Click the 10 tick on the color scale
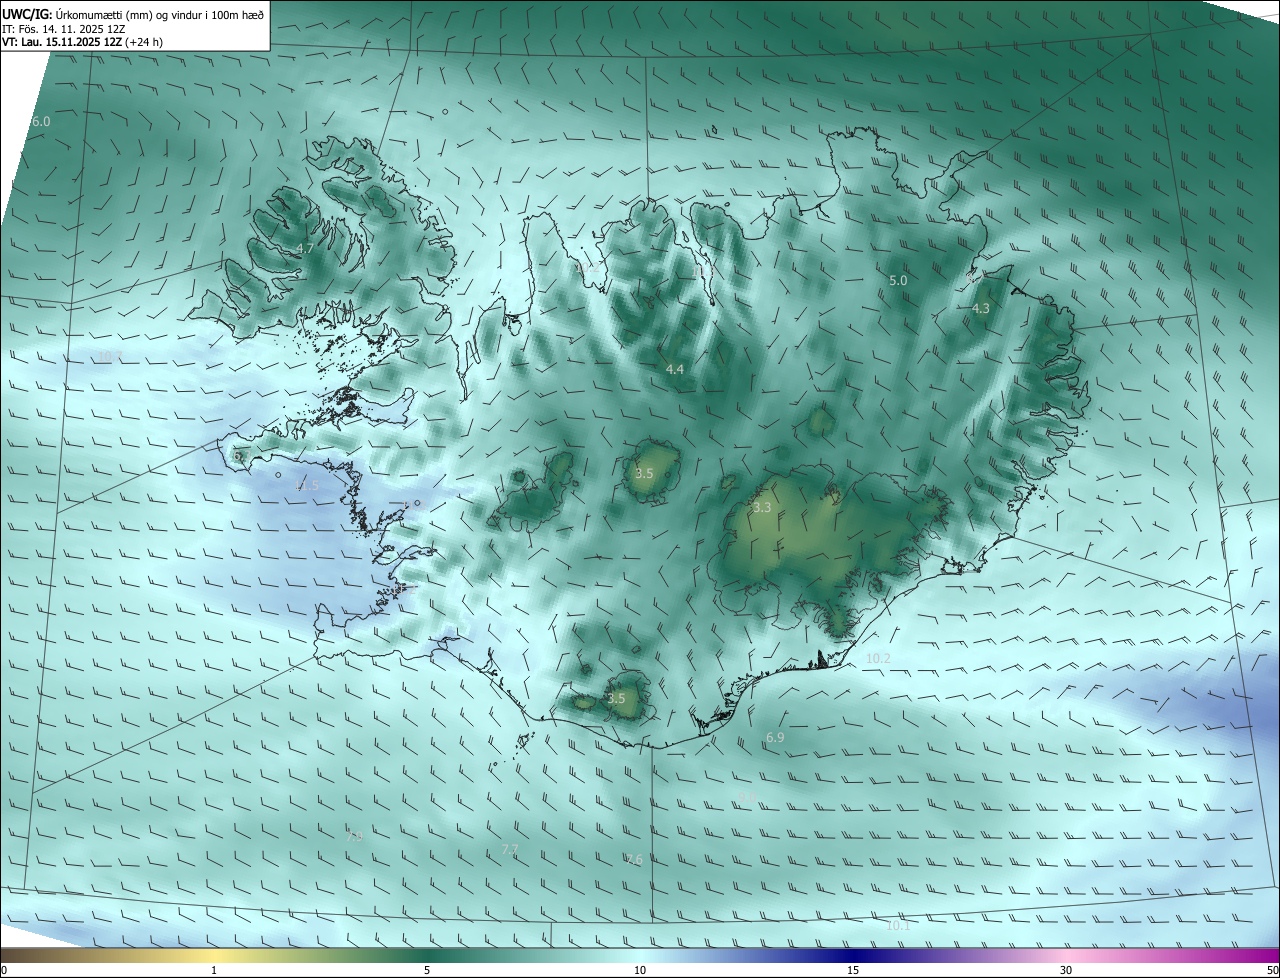Image resolution: width=1280 pixels, height=978 pixels. pos(640,970)
